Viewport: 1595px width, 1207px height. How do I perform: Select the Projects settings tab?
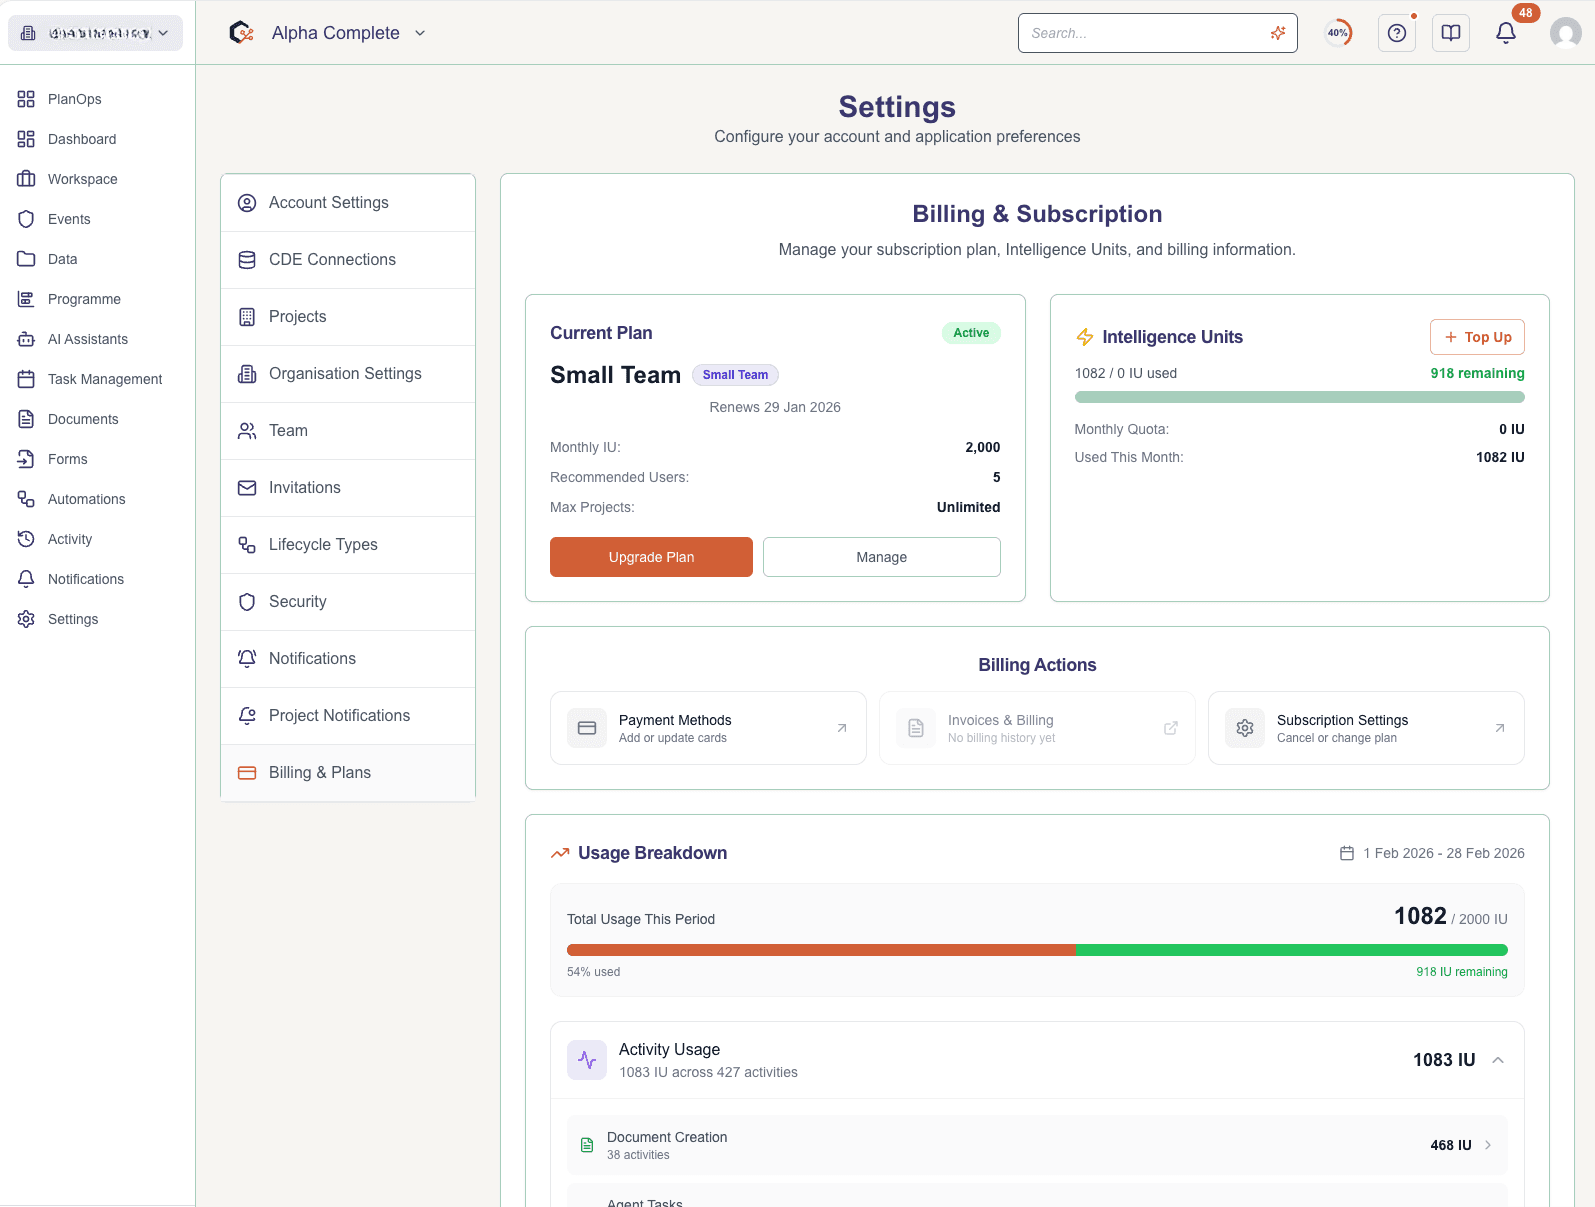pos(348,317)
